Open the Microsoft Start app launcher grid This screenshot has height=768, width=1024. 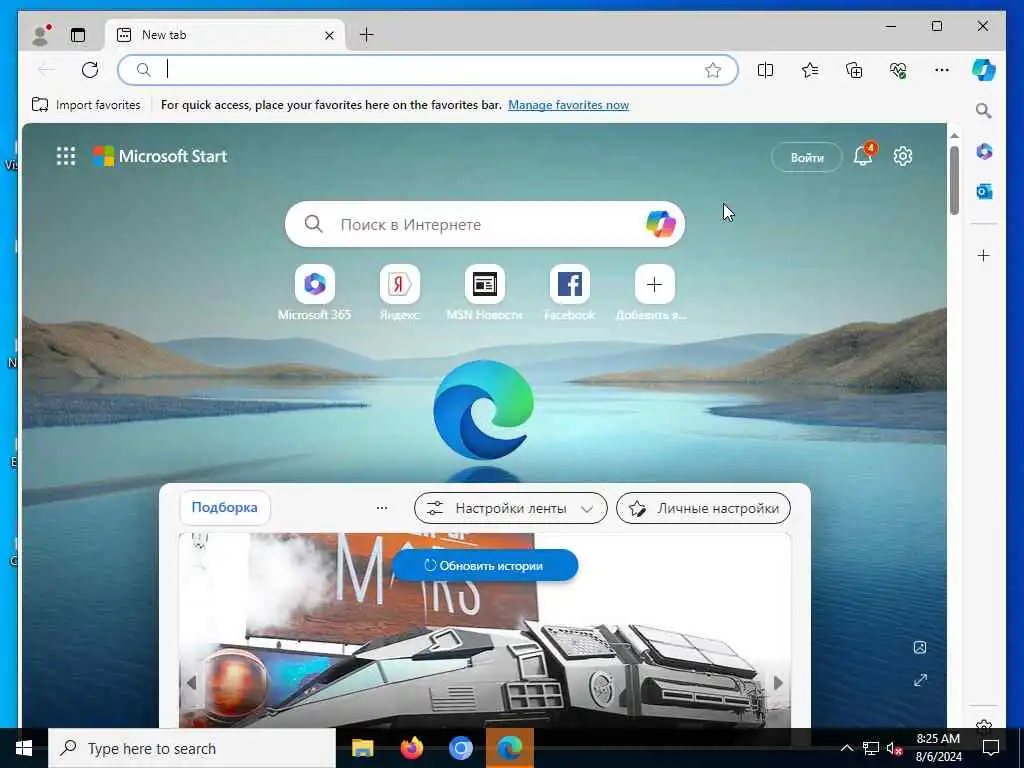66,156
